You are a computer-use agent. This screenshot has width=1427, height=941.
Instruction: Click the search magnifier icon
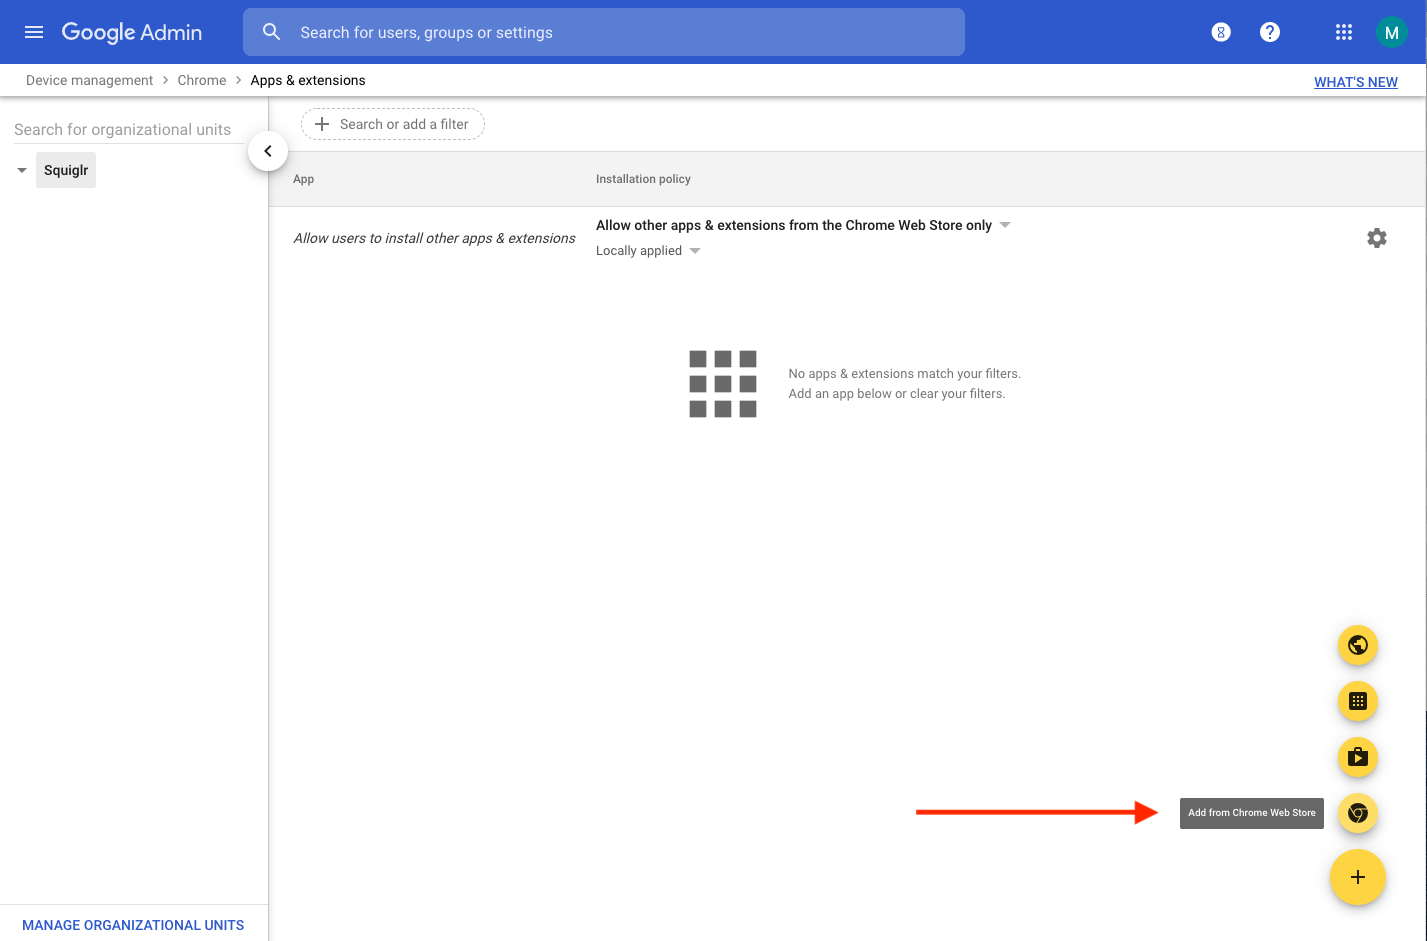tap(272, 32)
